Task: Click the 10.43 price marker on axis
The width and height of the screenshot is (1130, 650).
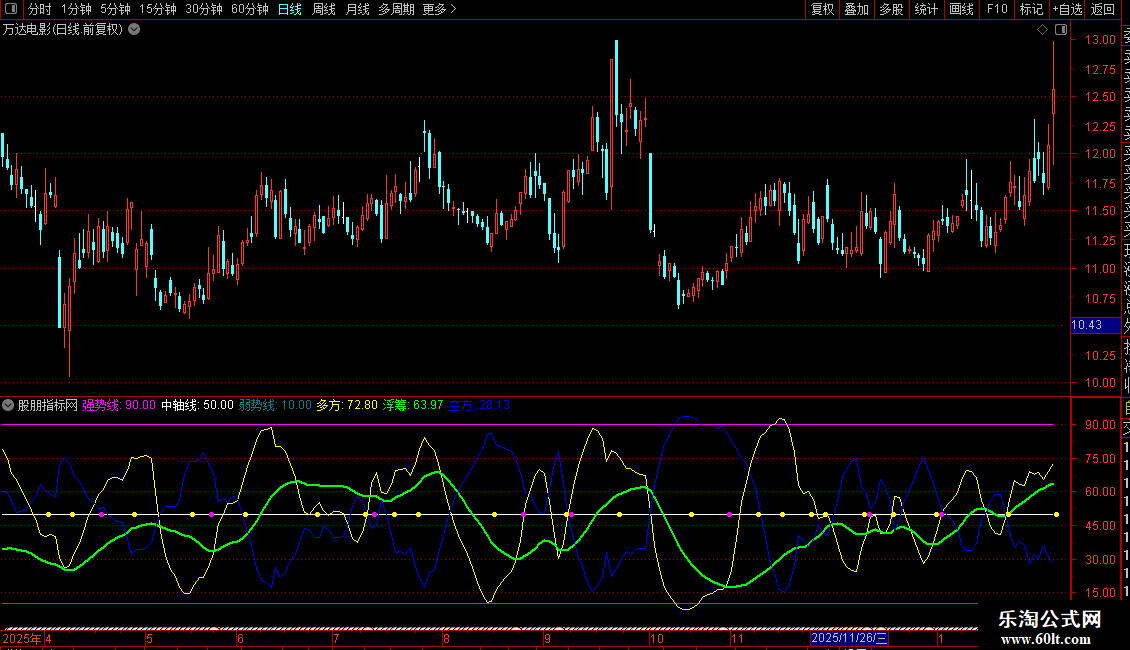Action: (1087, 325)
